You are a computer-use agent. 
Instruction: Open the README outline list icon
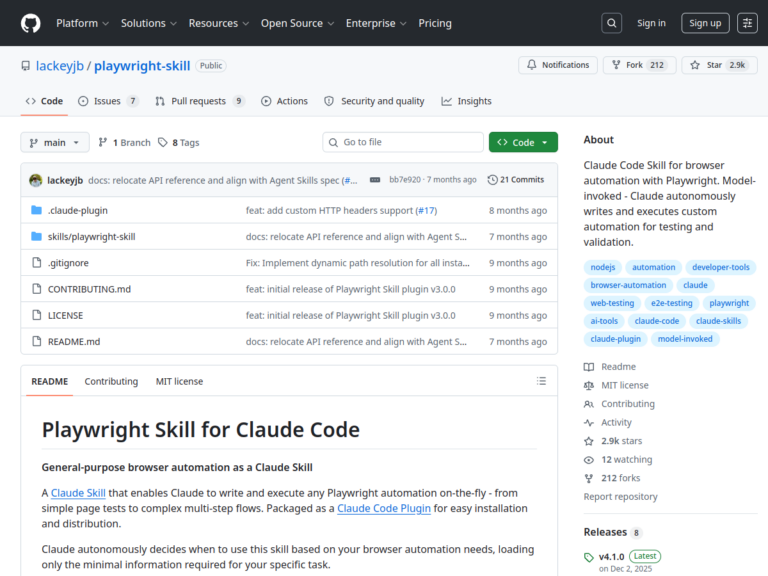[541, 381]
